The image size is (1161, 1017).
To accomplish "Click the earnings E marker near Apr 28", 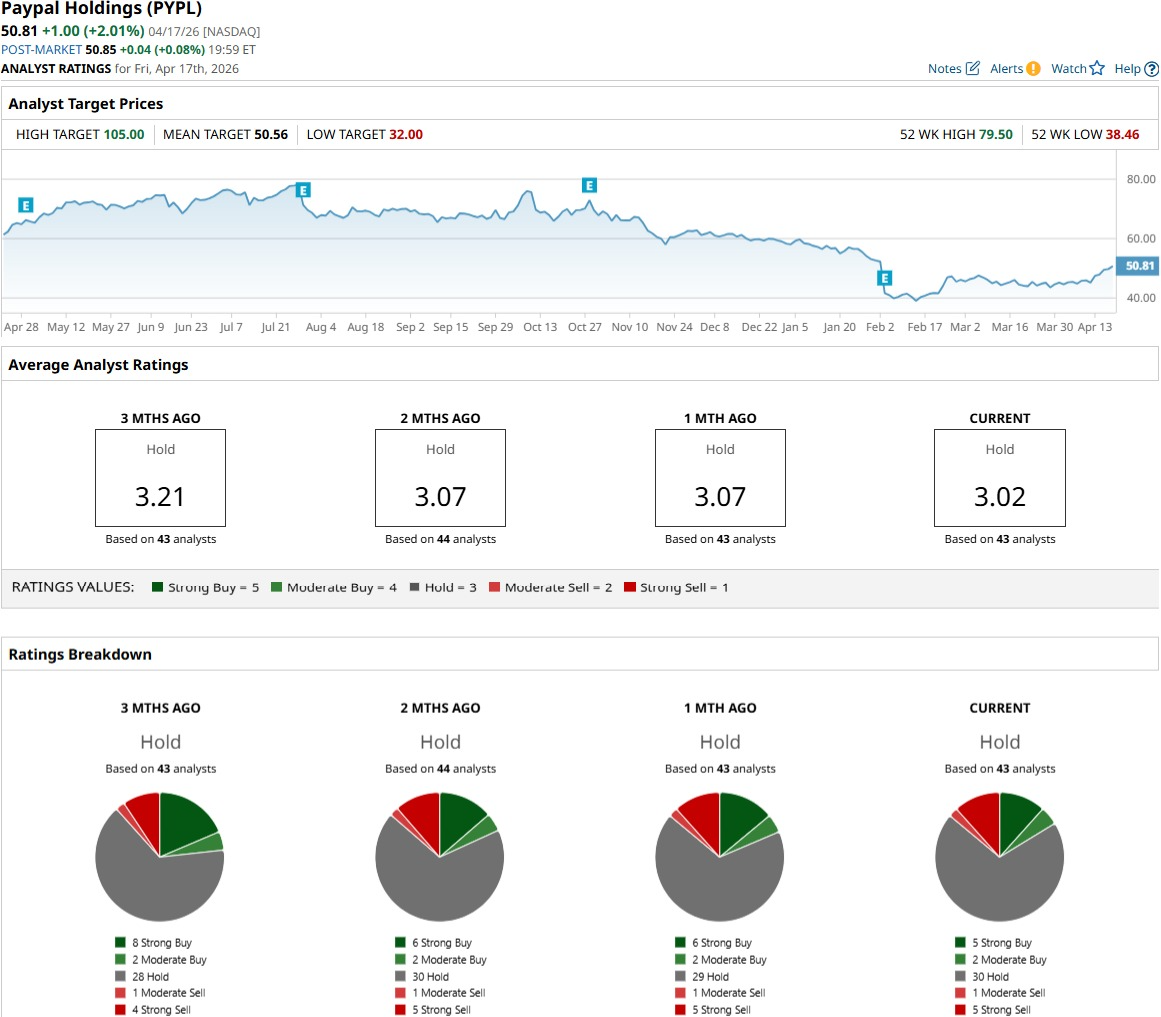I will [26, 205].
